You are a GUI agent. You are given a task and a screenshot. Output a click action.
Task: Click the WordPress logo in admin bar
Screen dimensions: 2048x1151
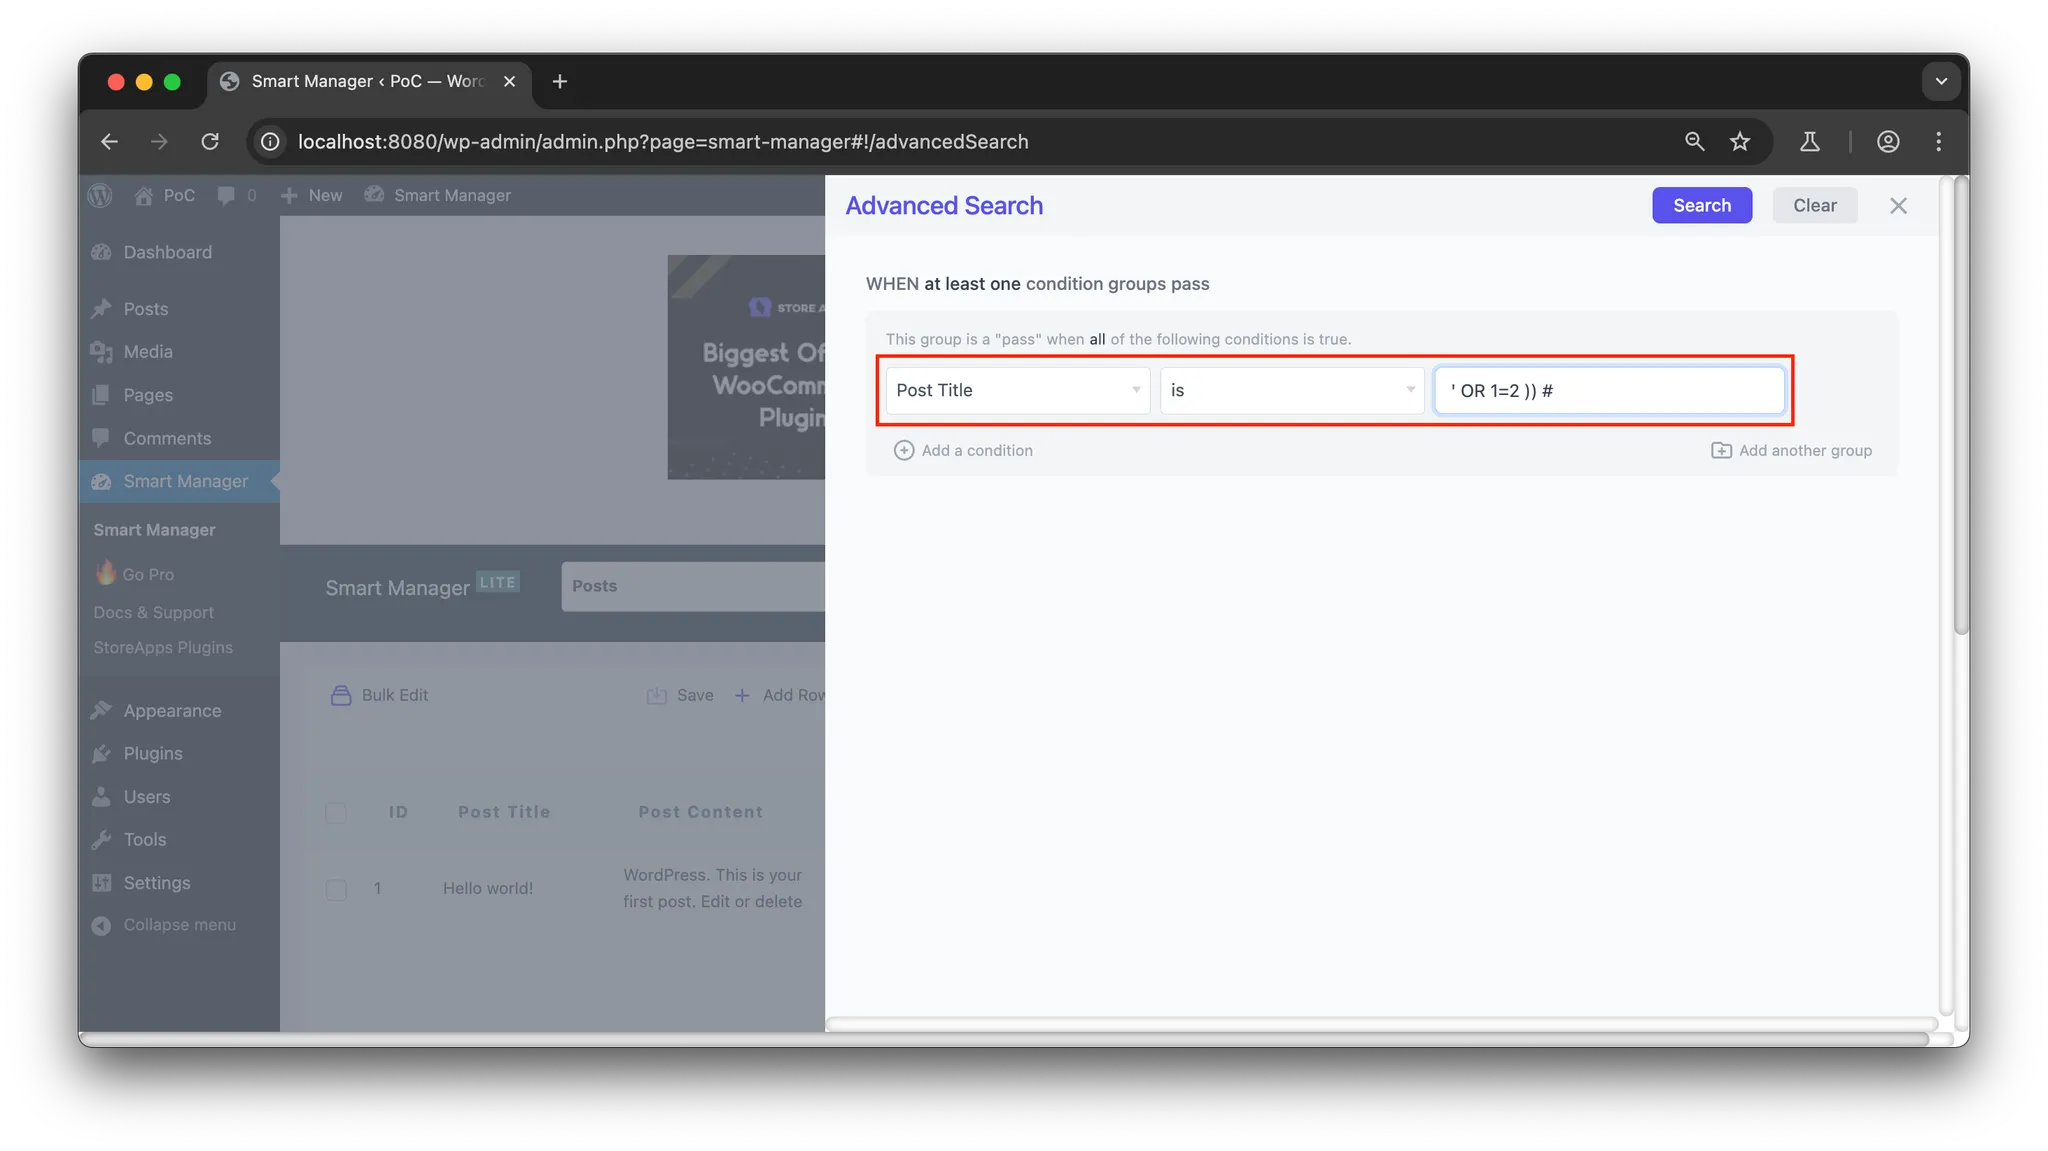pos(100,196)
